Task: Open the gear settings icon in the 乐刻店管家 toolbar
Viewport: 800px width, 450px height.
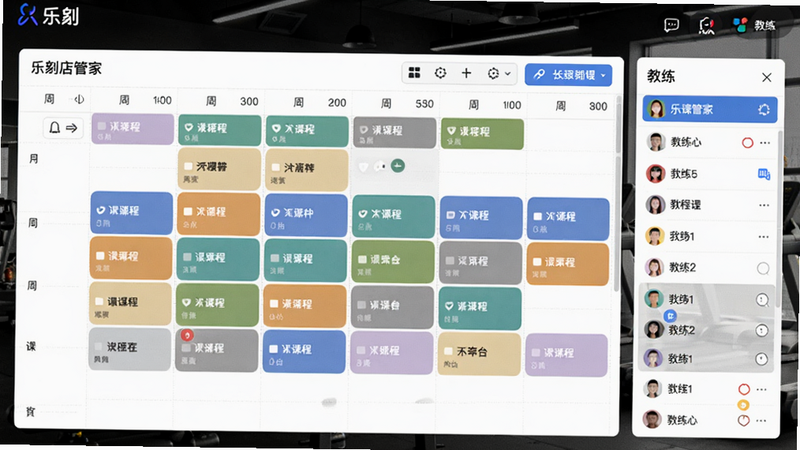Action: (493, 73)
